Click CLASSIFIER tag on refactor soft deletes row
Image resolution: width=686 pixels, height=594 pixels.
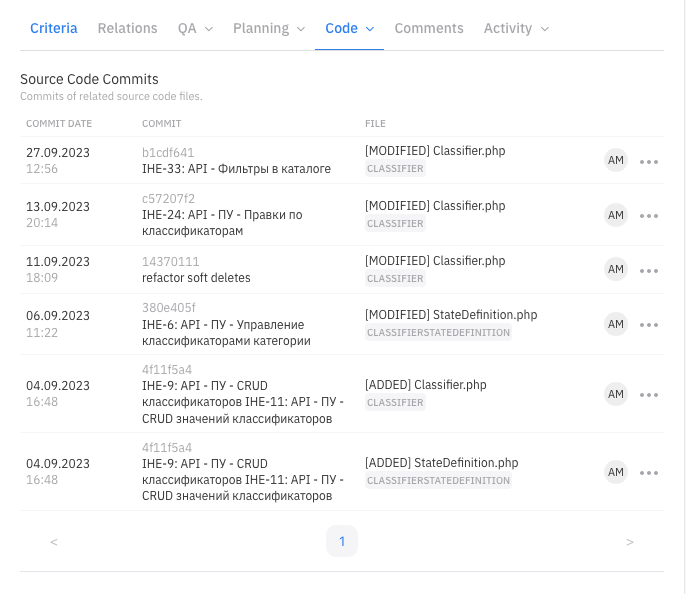click(395, 279)
